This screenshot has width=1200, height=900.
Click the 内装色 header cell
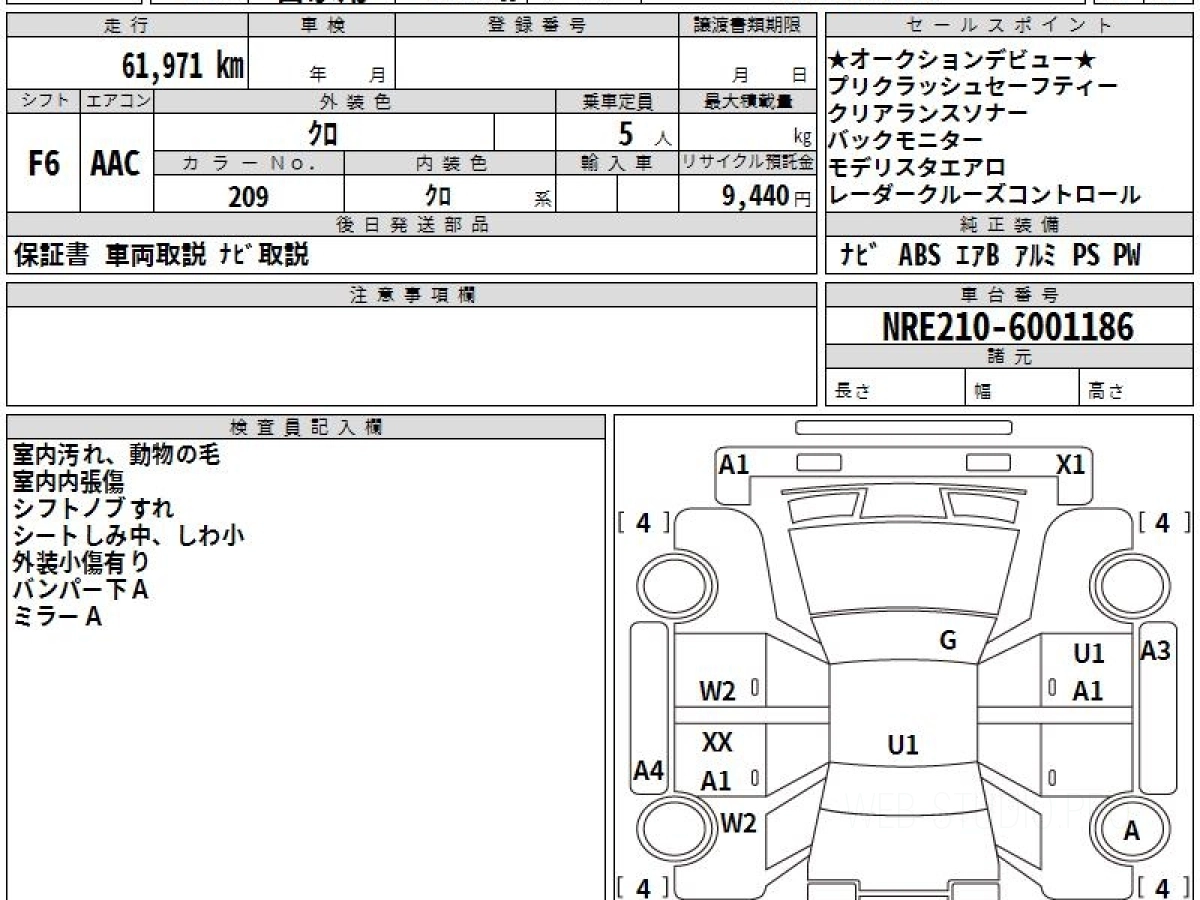pyautogui.click(x=450, y=163)
